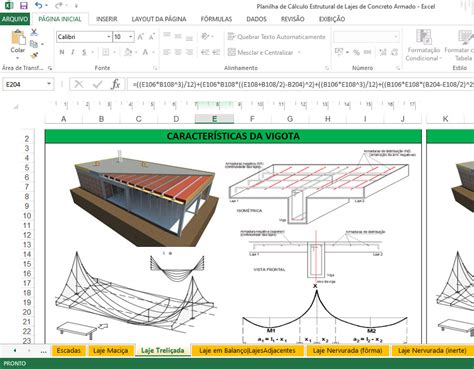Expand Mesclar e Centralizar dropdown arrow
Image resolution: width=474 pixels, height=369 pixels.
tap(299, 52)
